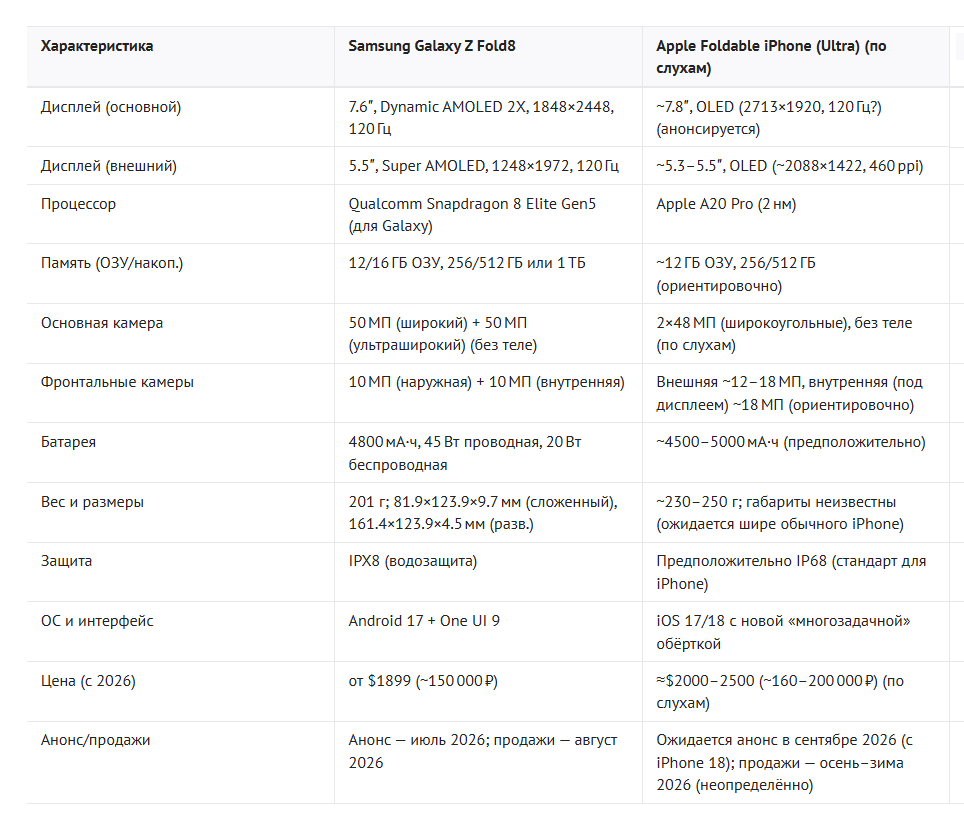This screenshot has width=964, height=816.
Task: Select the 'Вес и размеры' row label
Action: (x=92, y=502)
